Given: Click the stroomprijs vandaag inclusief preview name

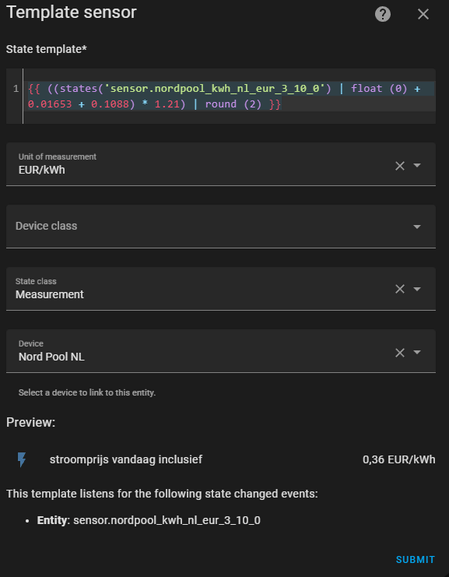Looking at the screenshot, I should 126,460.
